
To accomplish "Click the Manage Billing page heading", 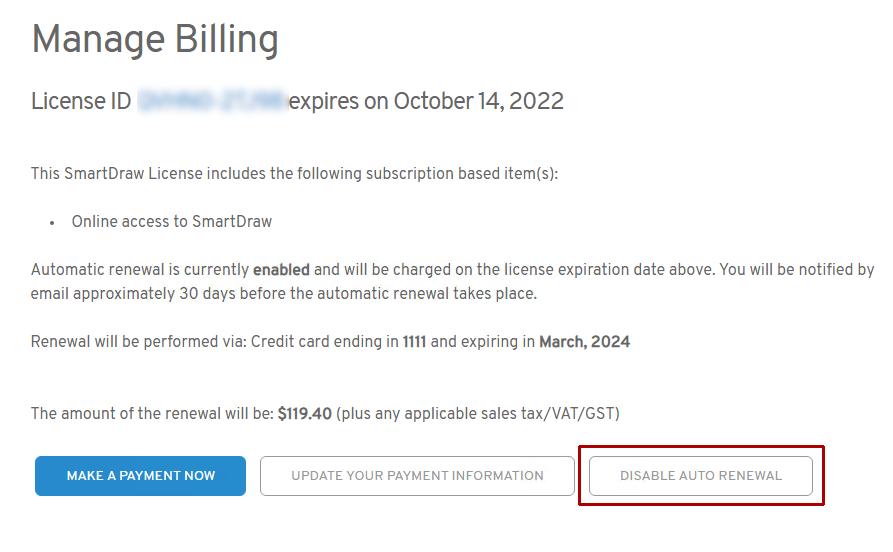I will 155,40.
